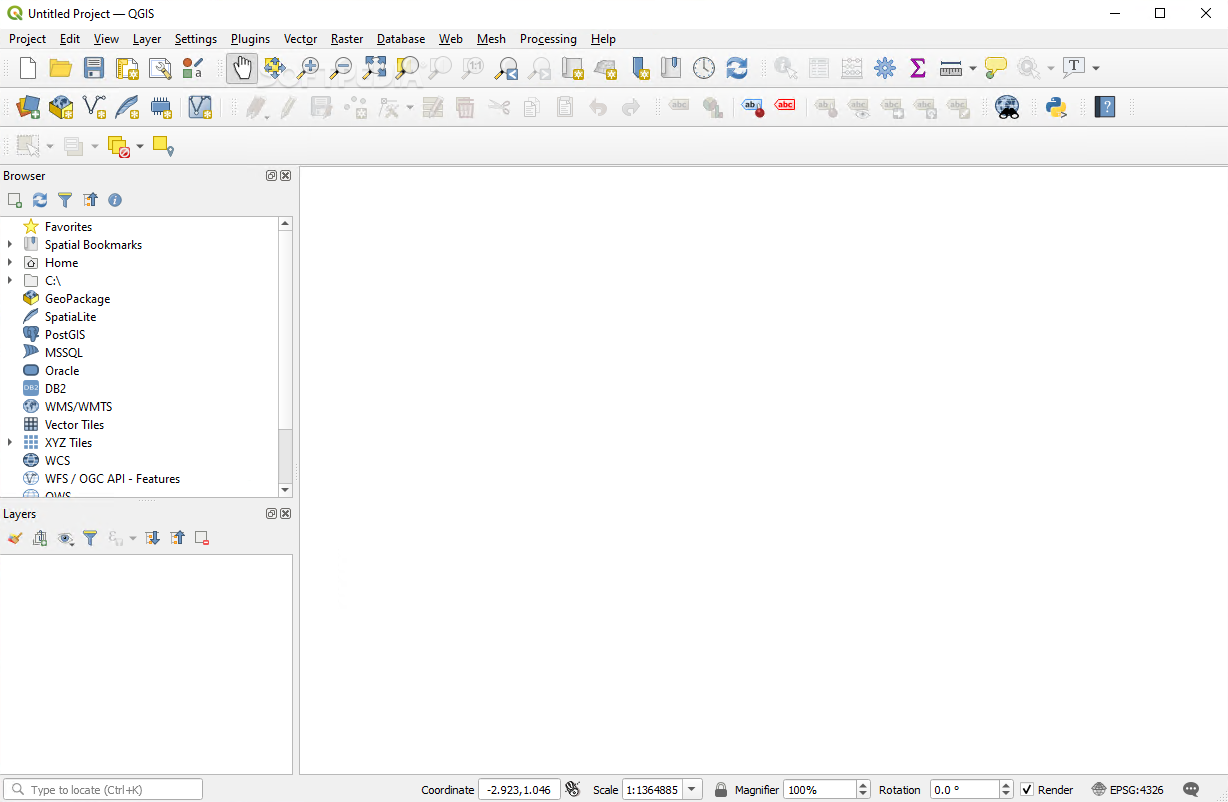Filter the legend in Layers panel
The image size is (1228, 802).
tap(90, 538)
